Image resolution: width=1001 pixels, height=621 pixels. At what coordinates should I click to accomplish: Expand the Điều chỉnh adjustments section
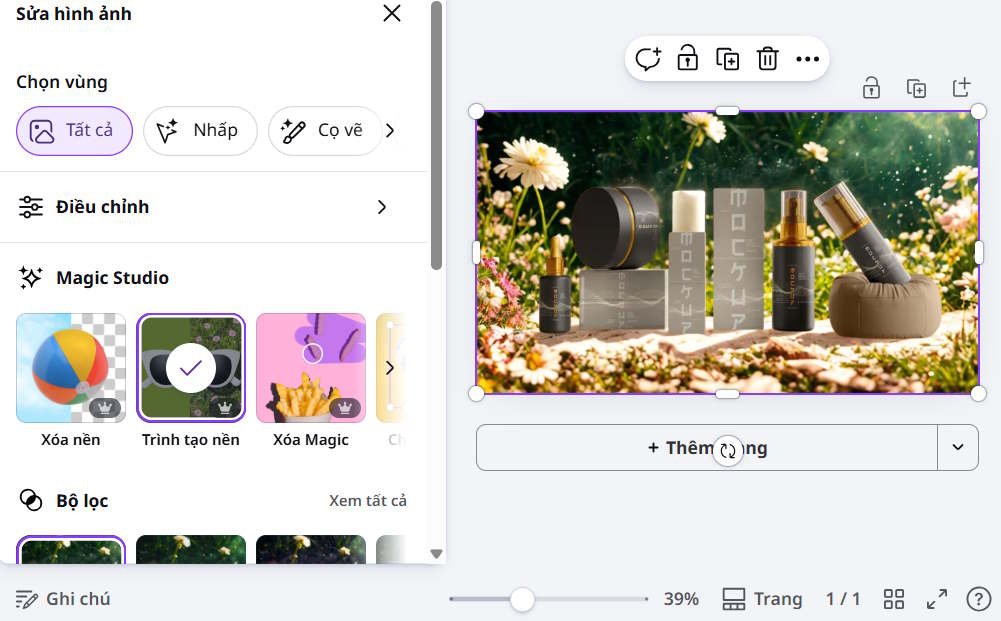point(203,207)
